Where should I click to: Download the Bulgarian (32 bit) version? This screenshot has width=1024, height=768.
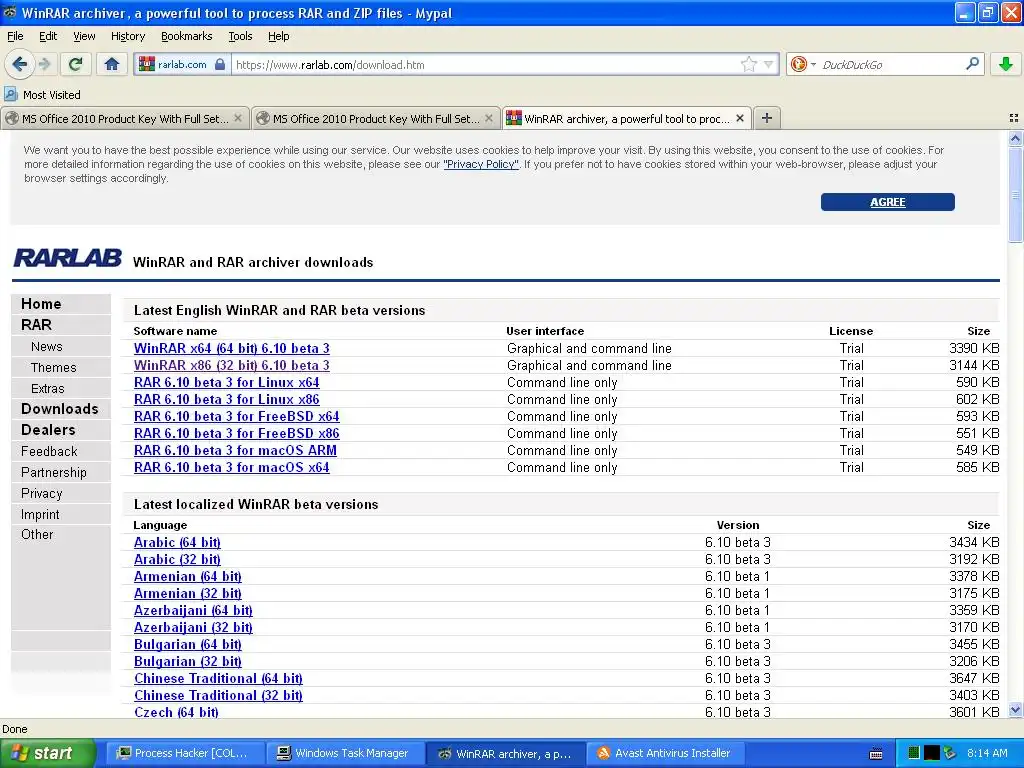tap(187, 661)
